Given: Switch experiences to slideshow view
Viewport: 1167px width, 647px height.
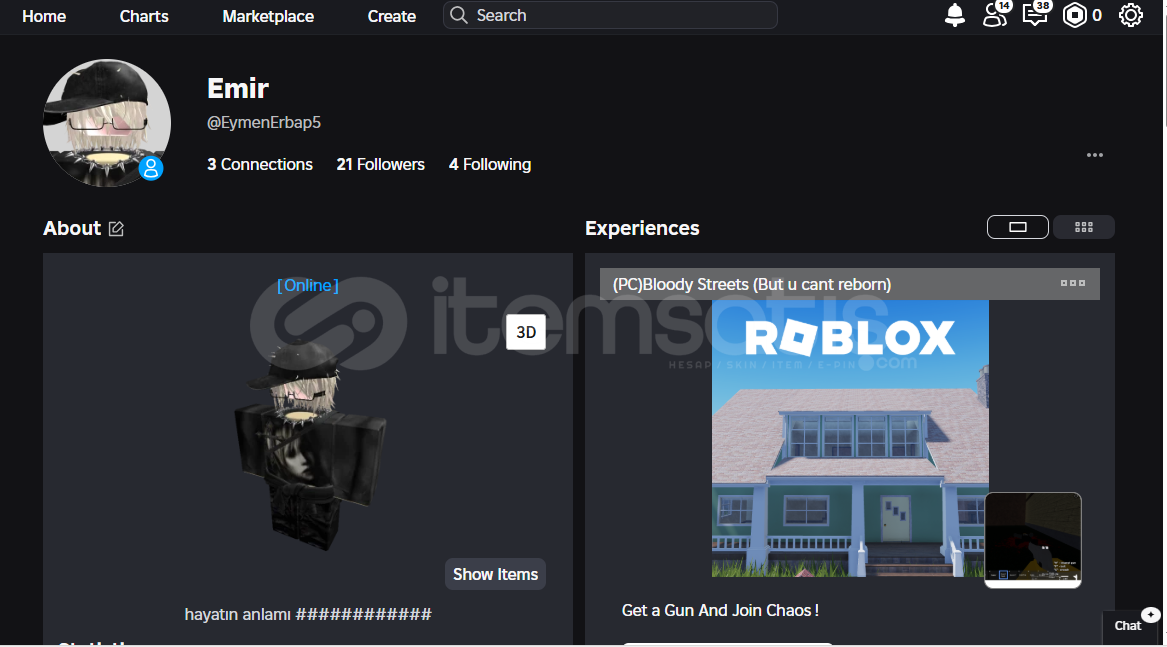Looking at the screenshot, I should pyautogui.click(x=1017, y=227).
